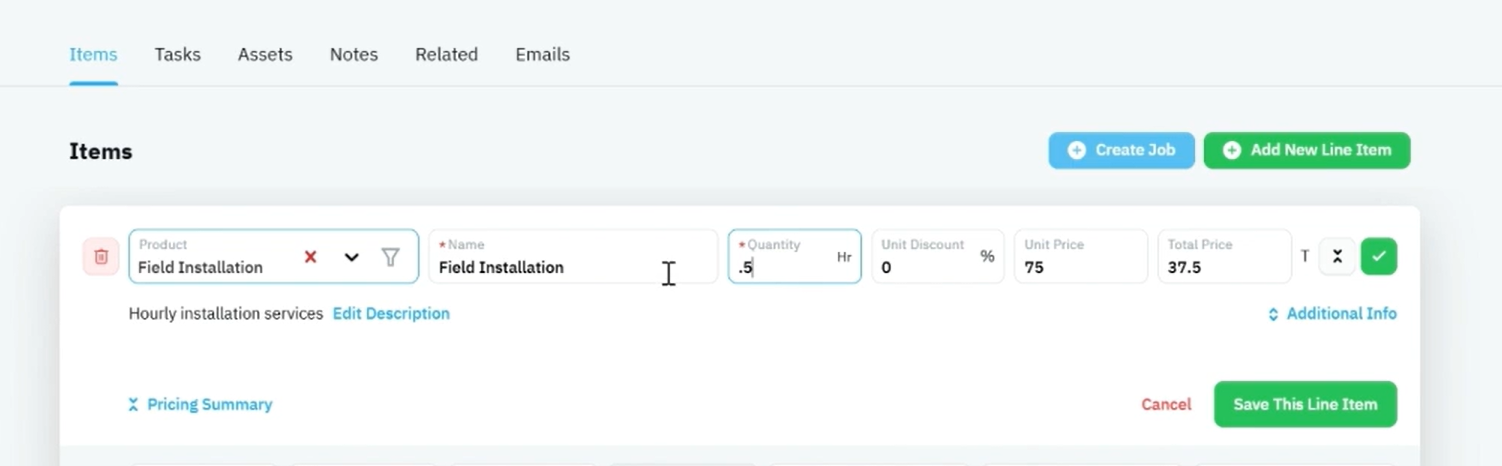Click the T taxable indicator
This screenshot has width=1502, height=466.
click(1305, 257)
